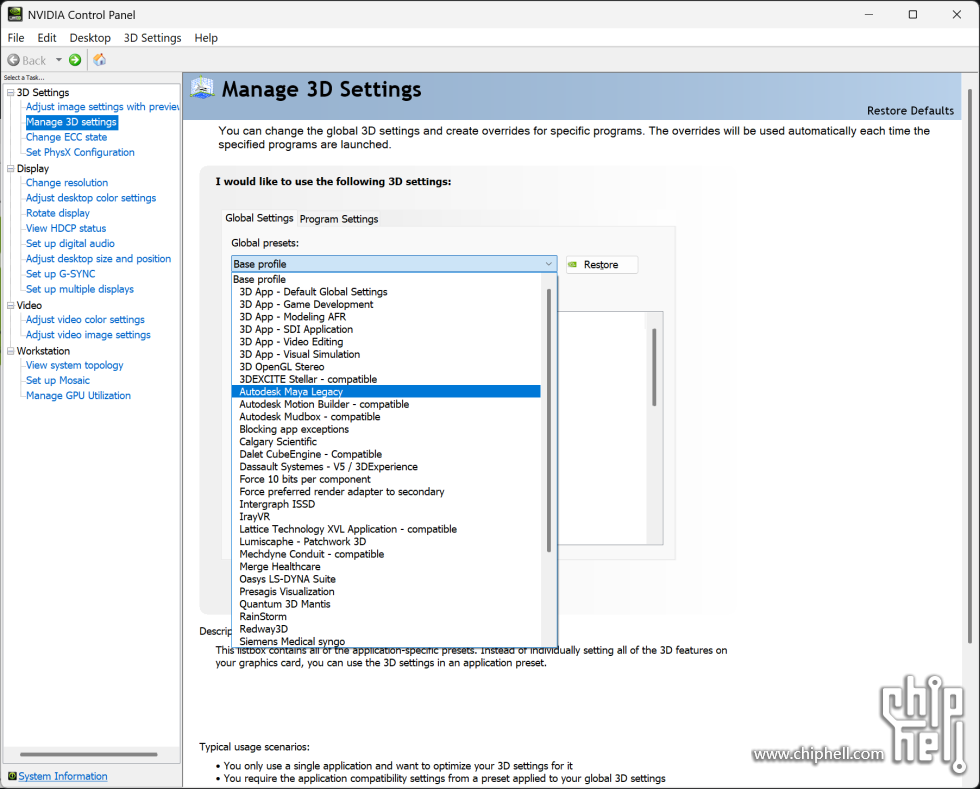Open Adjust desktop color settings

[91, 198]
